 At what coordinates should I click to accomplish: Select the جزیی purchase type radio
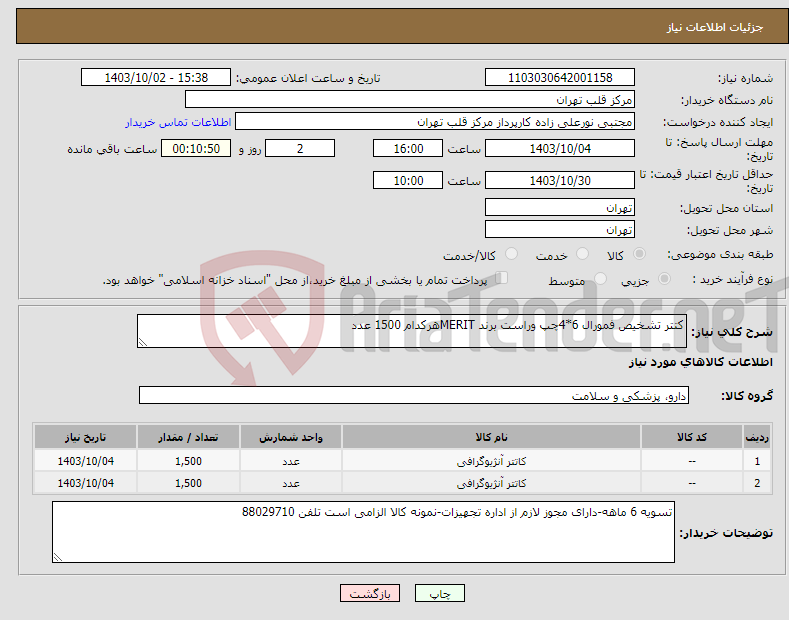click(664, 278)
